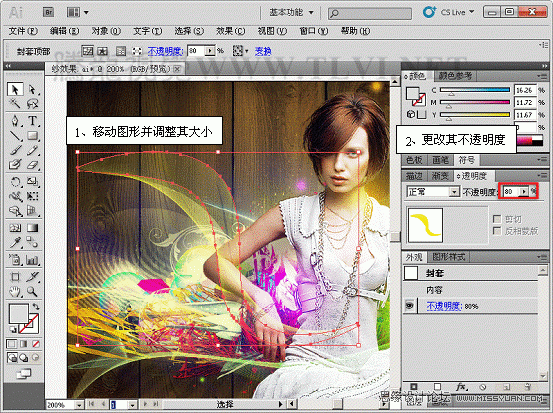Swap fill and stroke arrow icon
The width and height of the screenshot is (553, 413).
click(x=36, y=306)
